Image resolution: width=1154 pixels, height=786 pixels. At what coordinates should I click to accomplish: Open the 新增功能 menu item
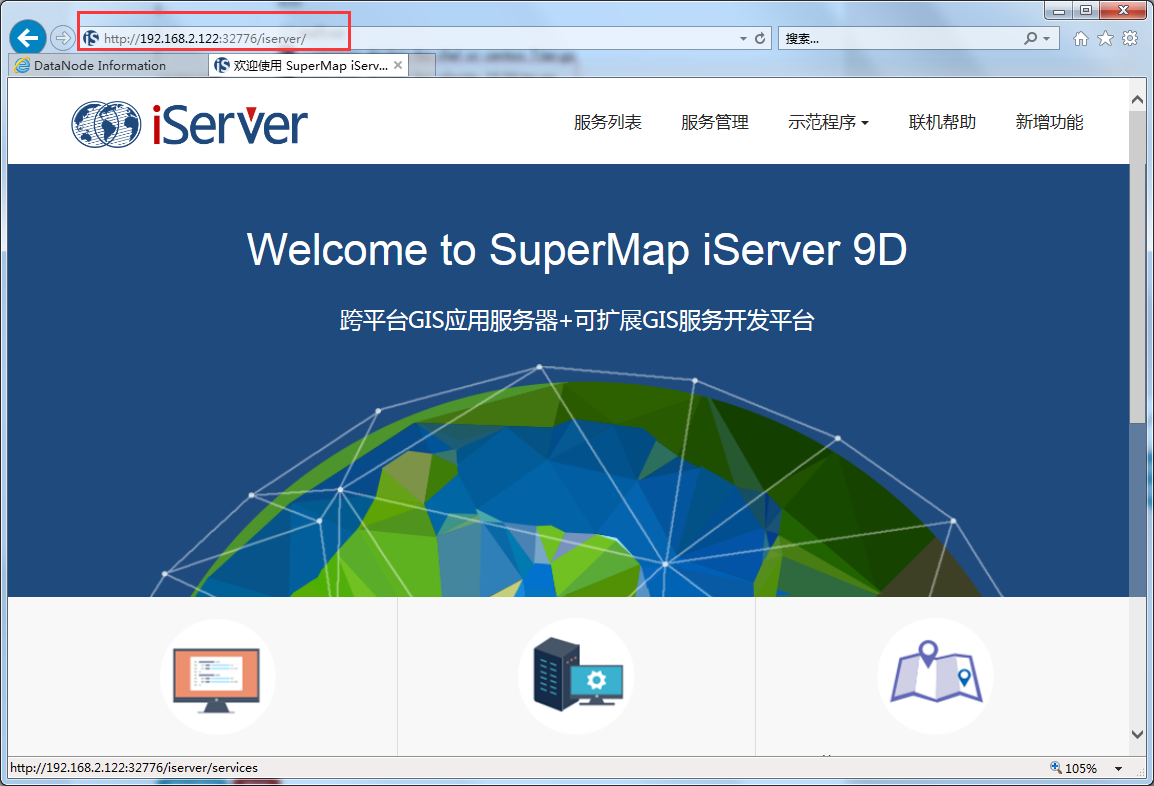(1049, 122)
